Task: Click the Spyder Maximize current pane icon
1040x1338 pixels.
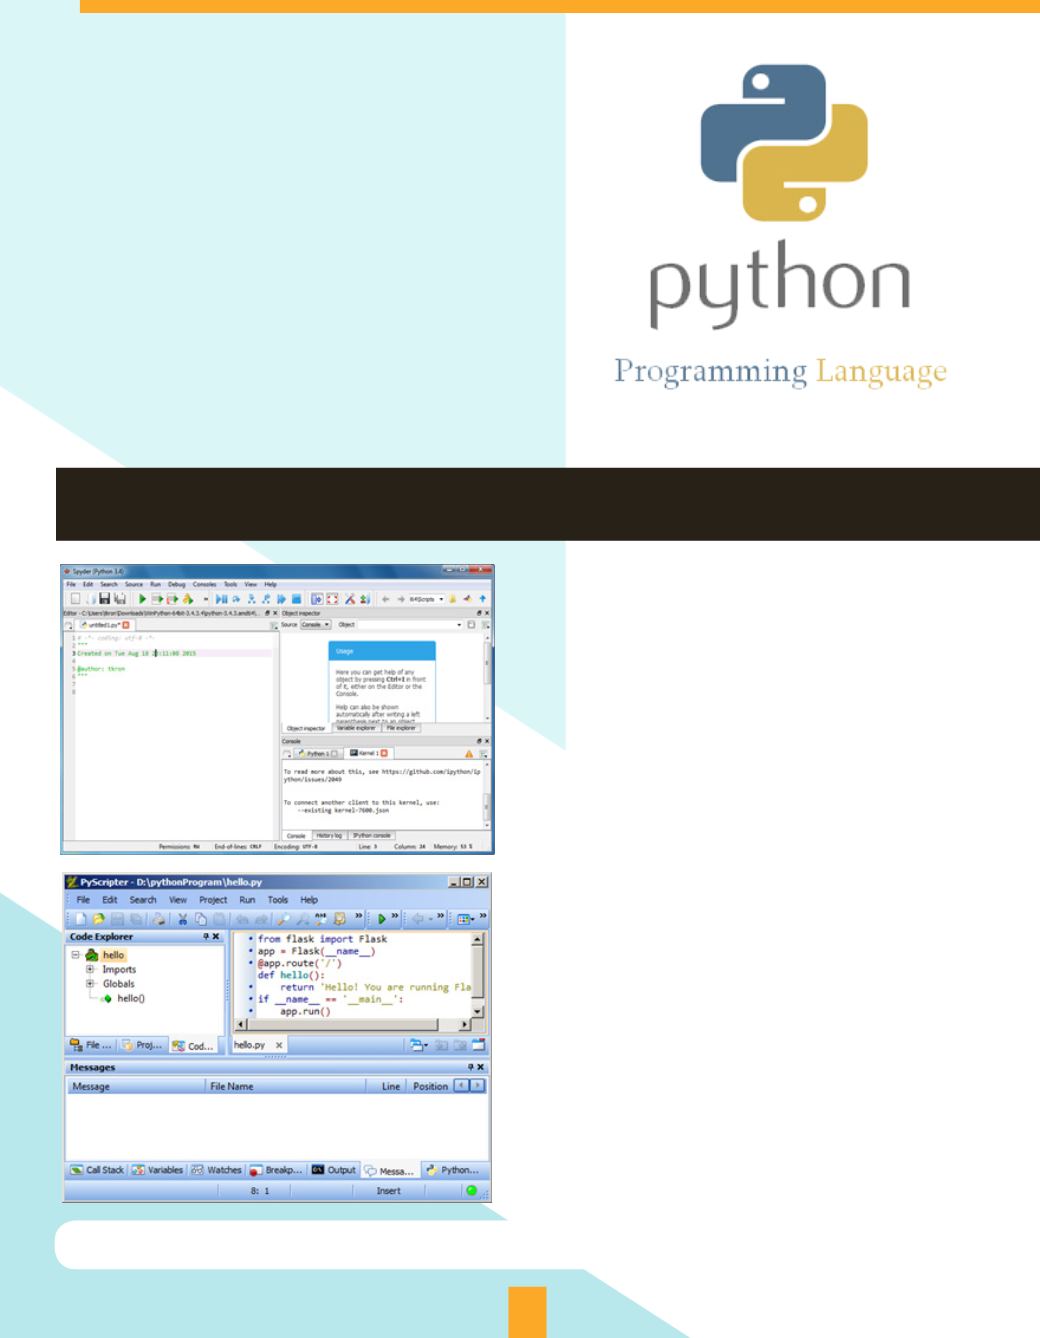Action: tap(317, 598)
